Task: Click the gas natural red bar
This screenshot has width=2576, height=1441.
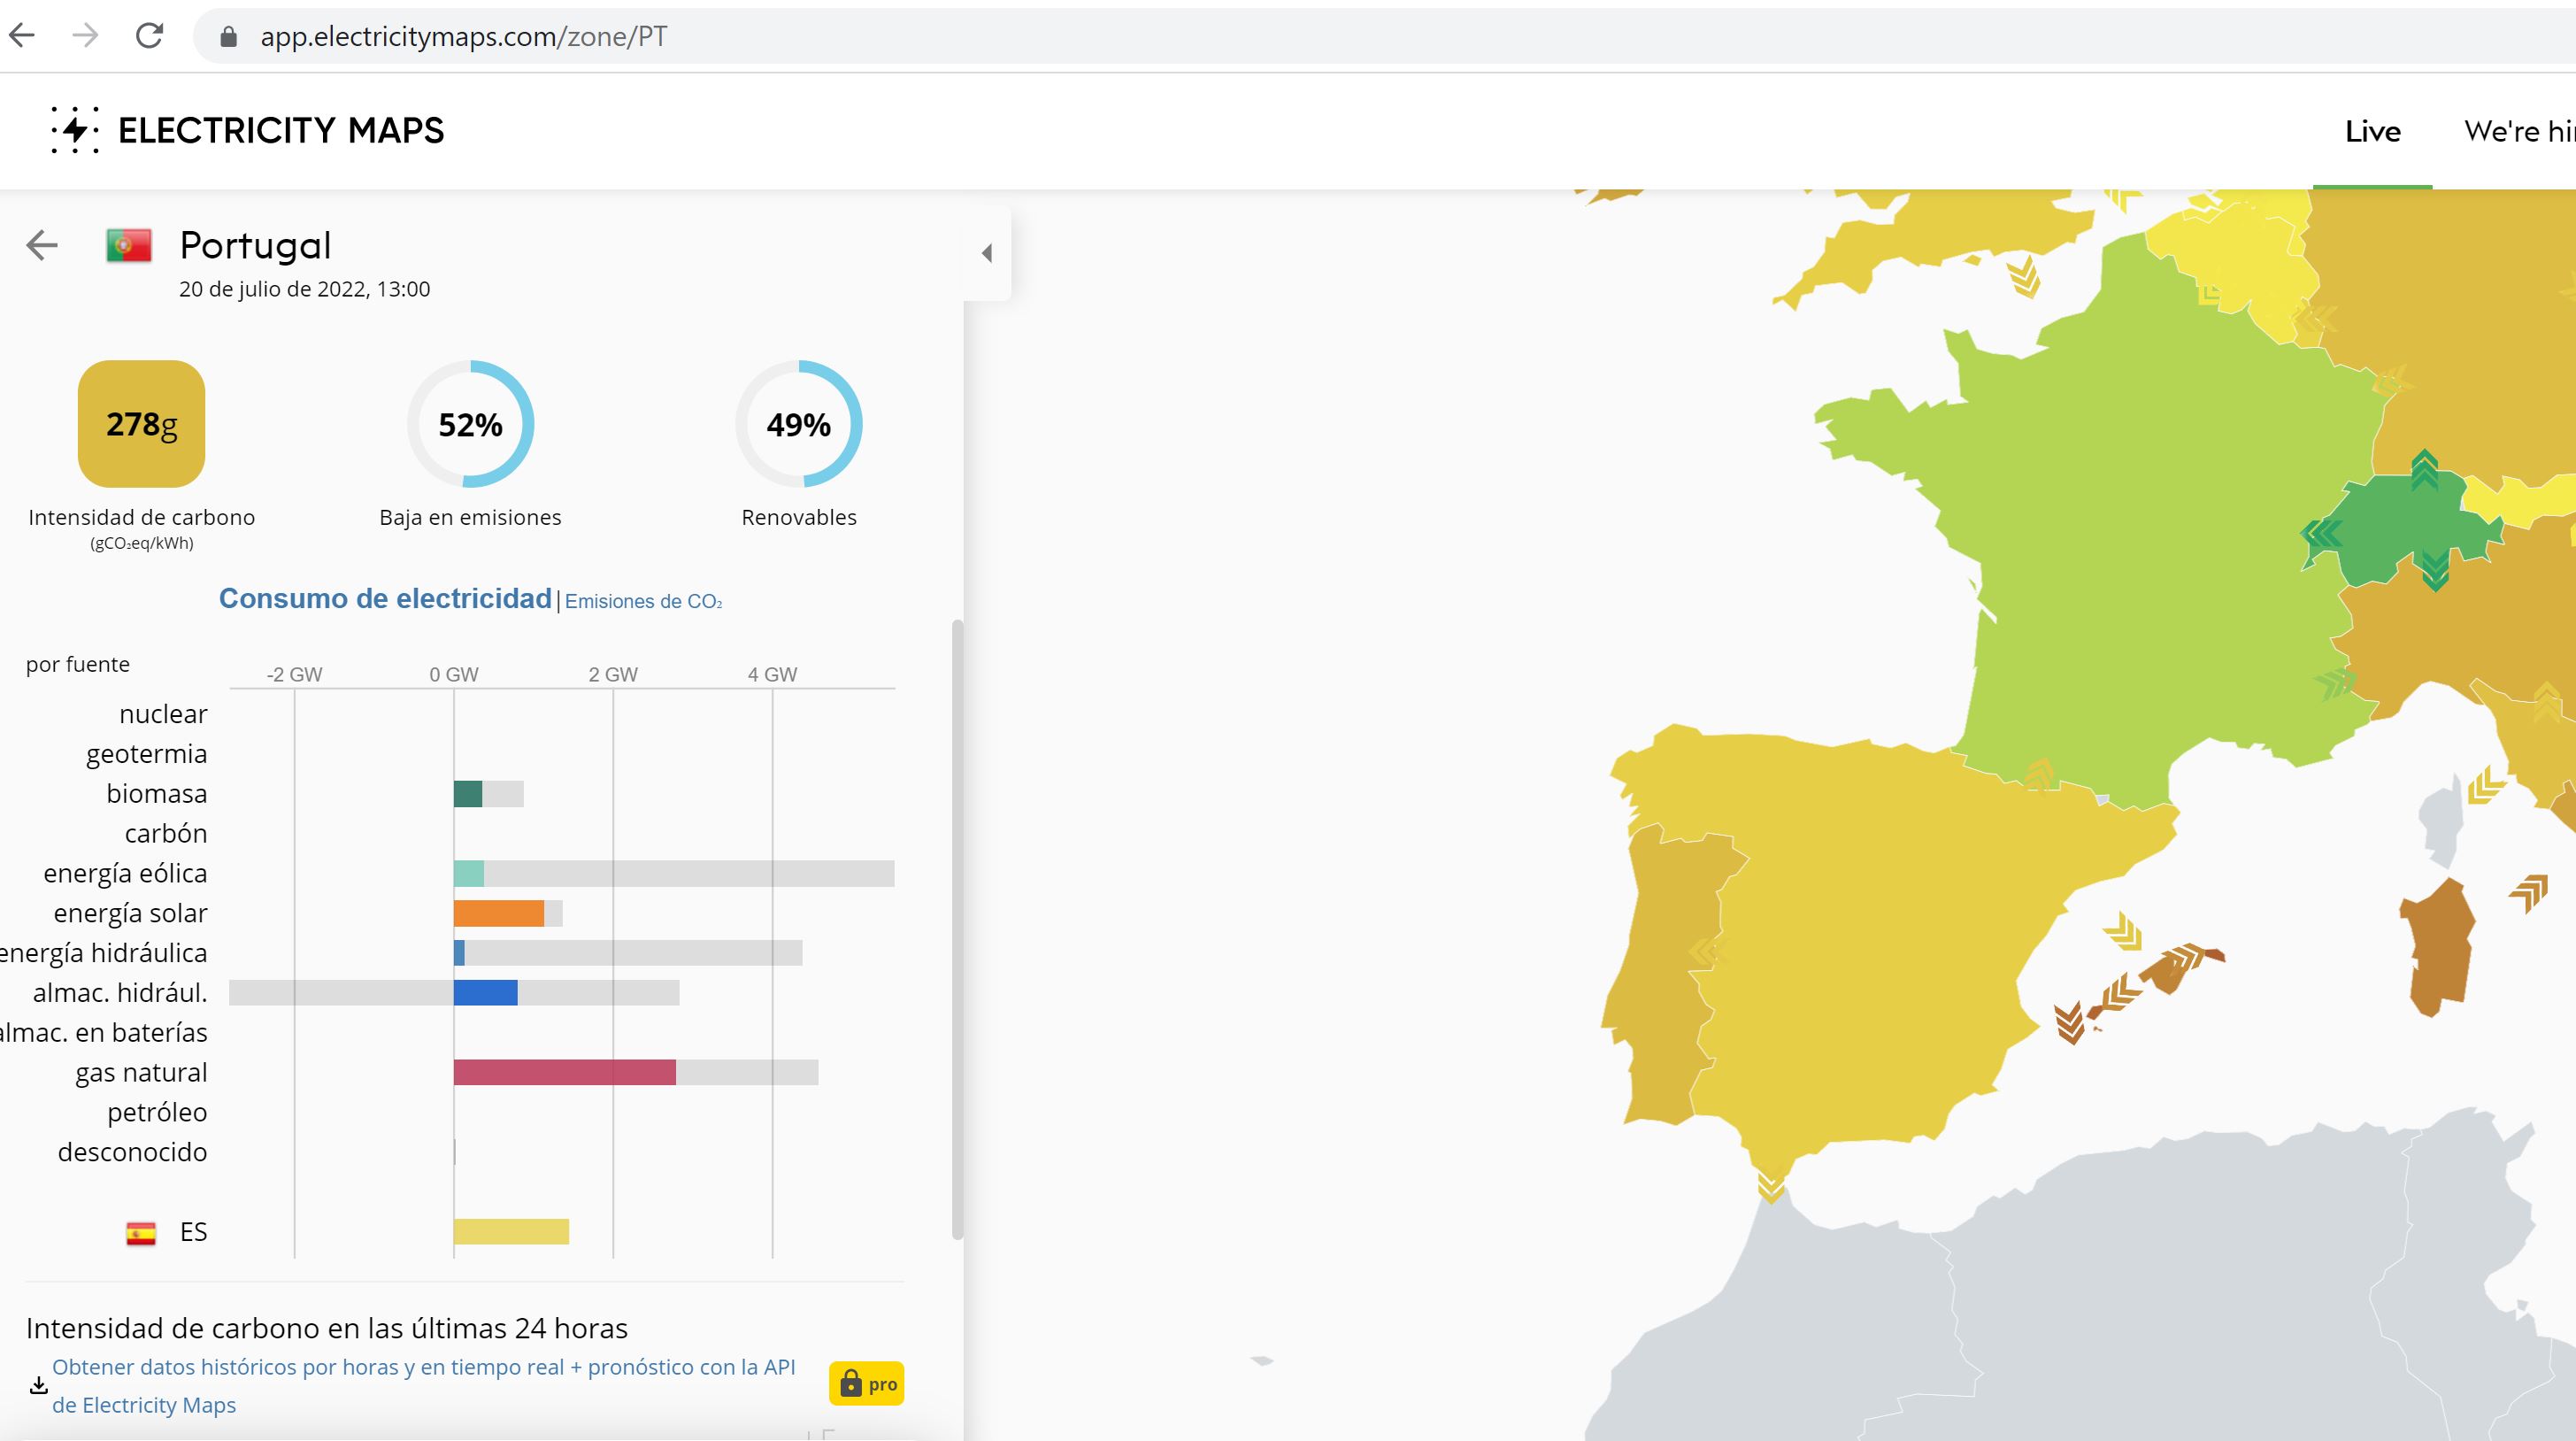Action: tap(564, 1072)
